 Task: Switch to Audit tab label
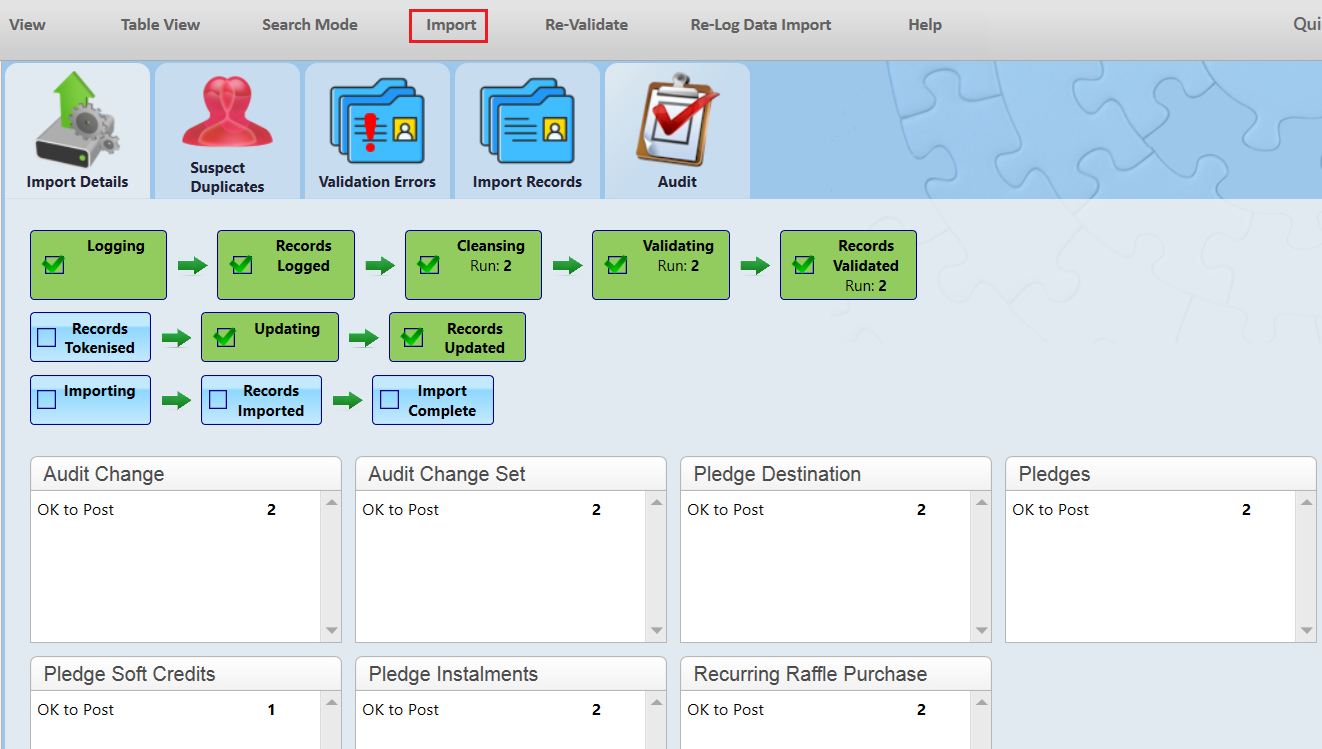(x=677, y=182)
